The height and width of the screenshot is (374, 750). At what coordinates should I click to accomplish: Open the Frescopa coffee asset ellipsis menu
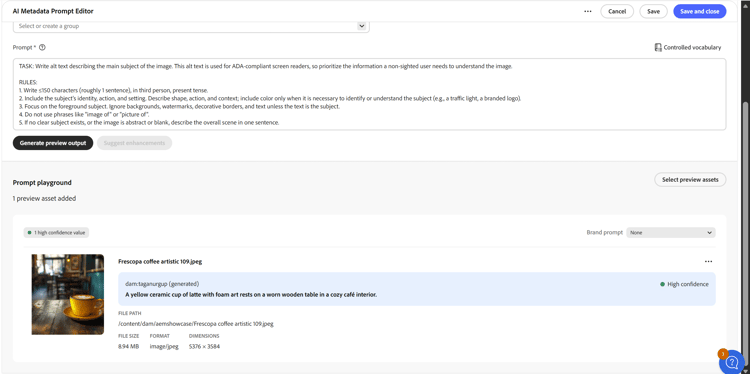click(x=708, y=262)
